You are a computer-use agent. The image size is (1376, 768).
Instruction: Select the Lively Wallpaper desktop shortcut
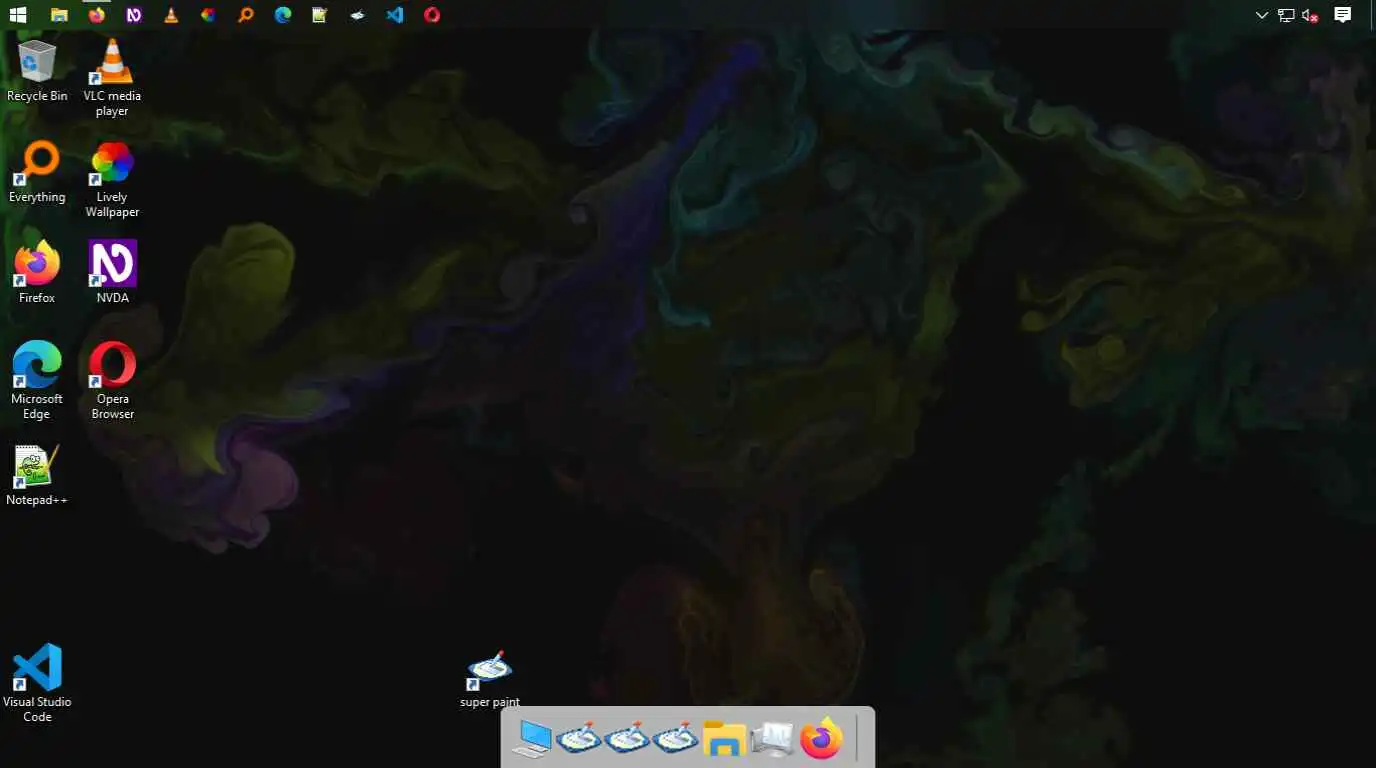[x=112, y=179]
